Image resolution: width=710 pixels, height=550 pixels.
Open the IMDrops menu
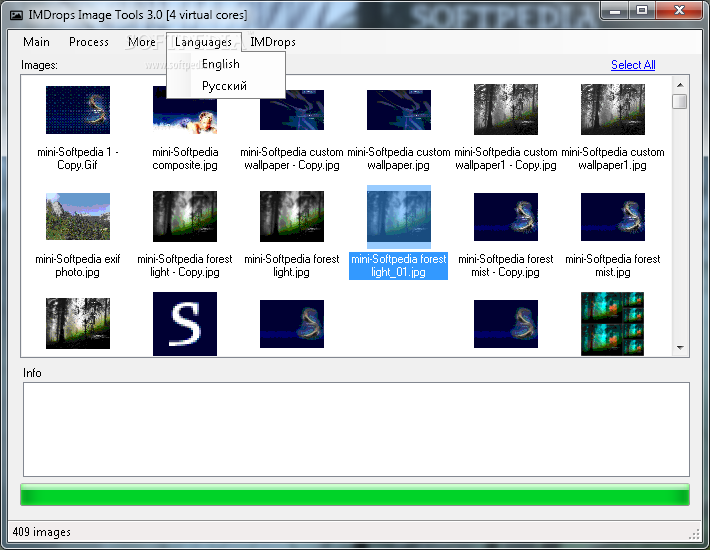pyautogui.click(x=273, y=42)
